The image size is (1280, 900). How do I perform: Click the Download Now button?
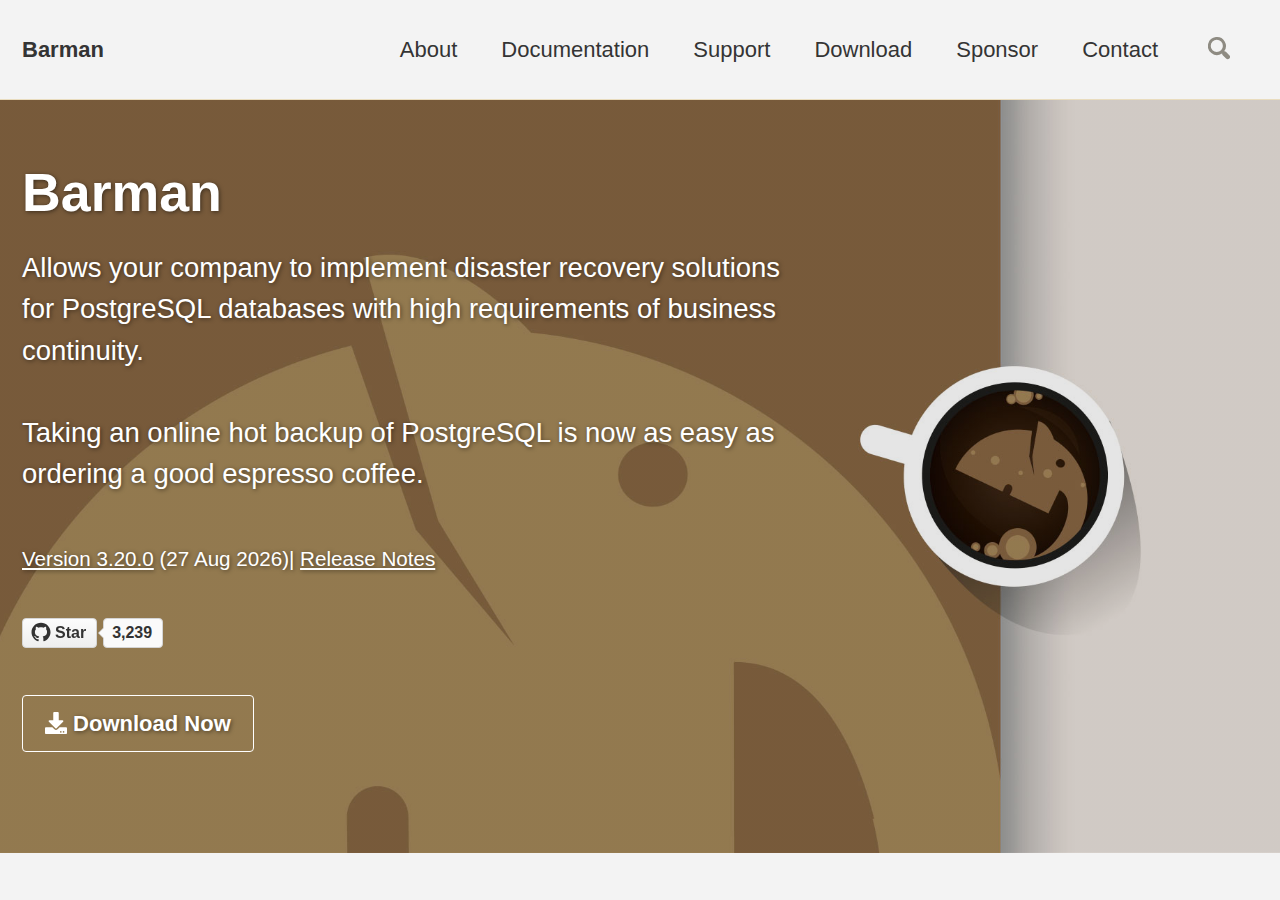click(138, 723)
